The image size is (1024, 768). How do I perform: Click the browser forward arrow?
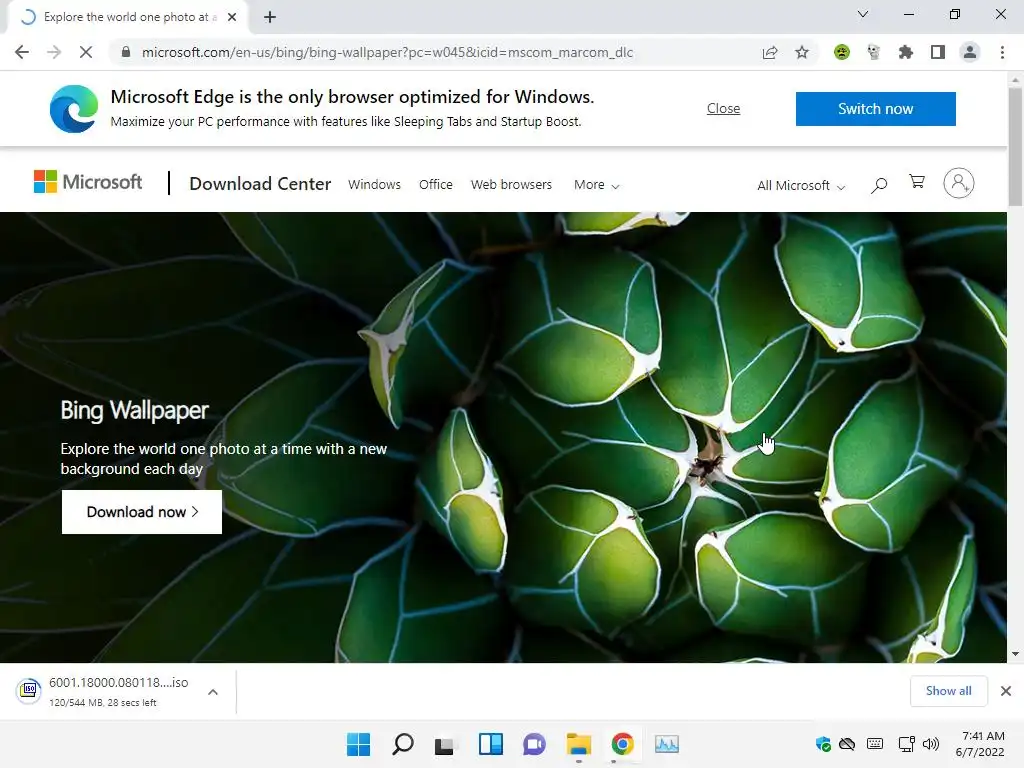54,52
